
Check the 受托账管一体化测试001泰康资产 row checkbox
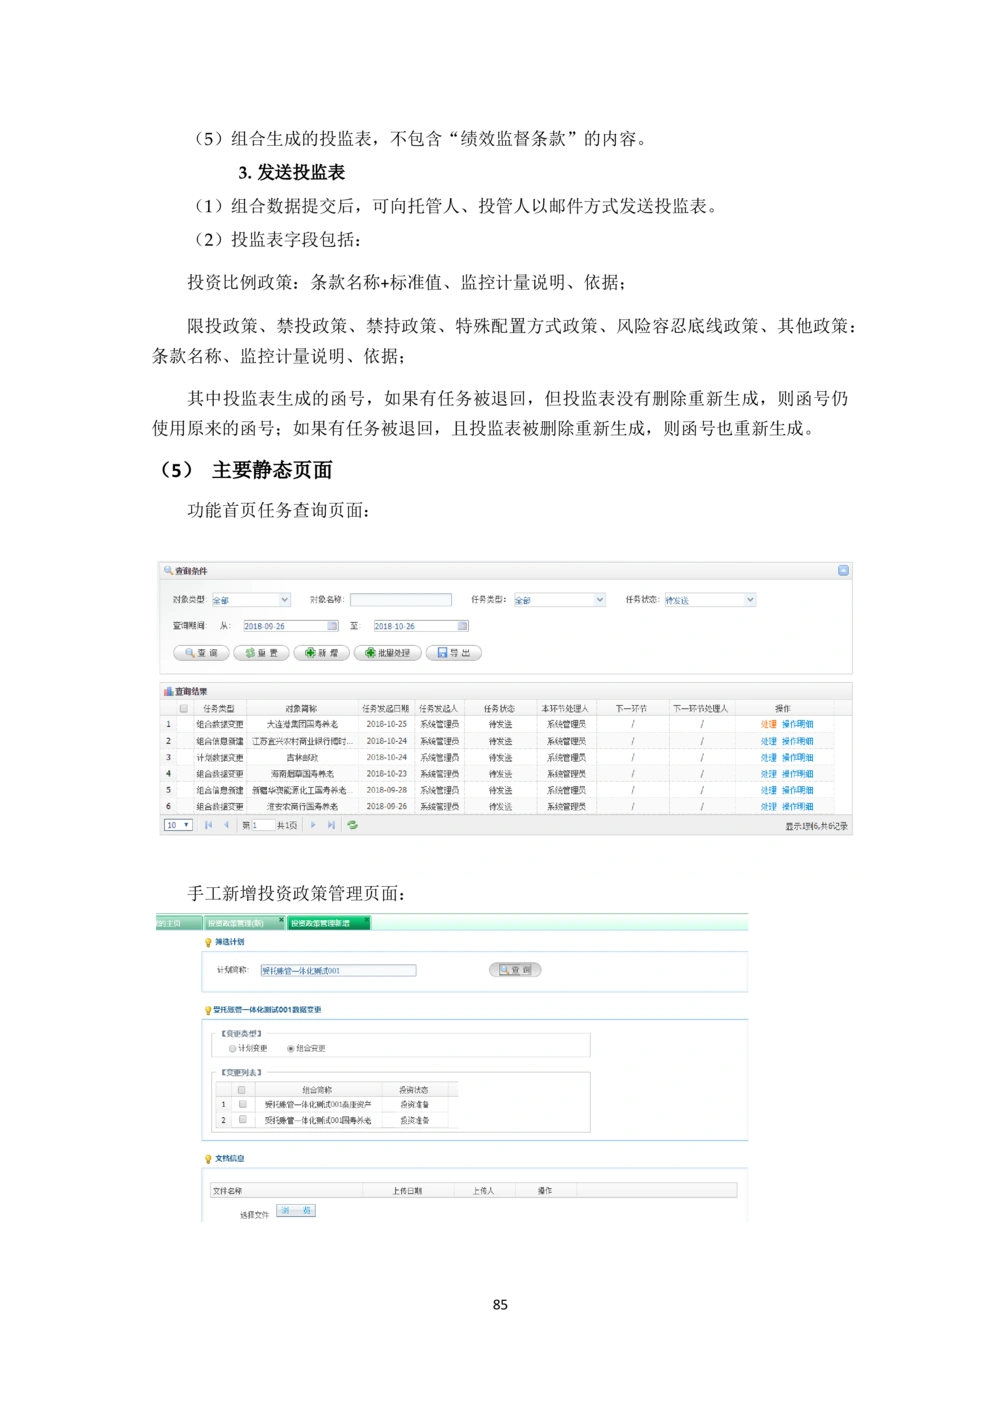pos(242,1104)
